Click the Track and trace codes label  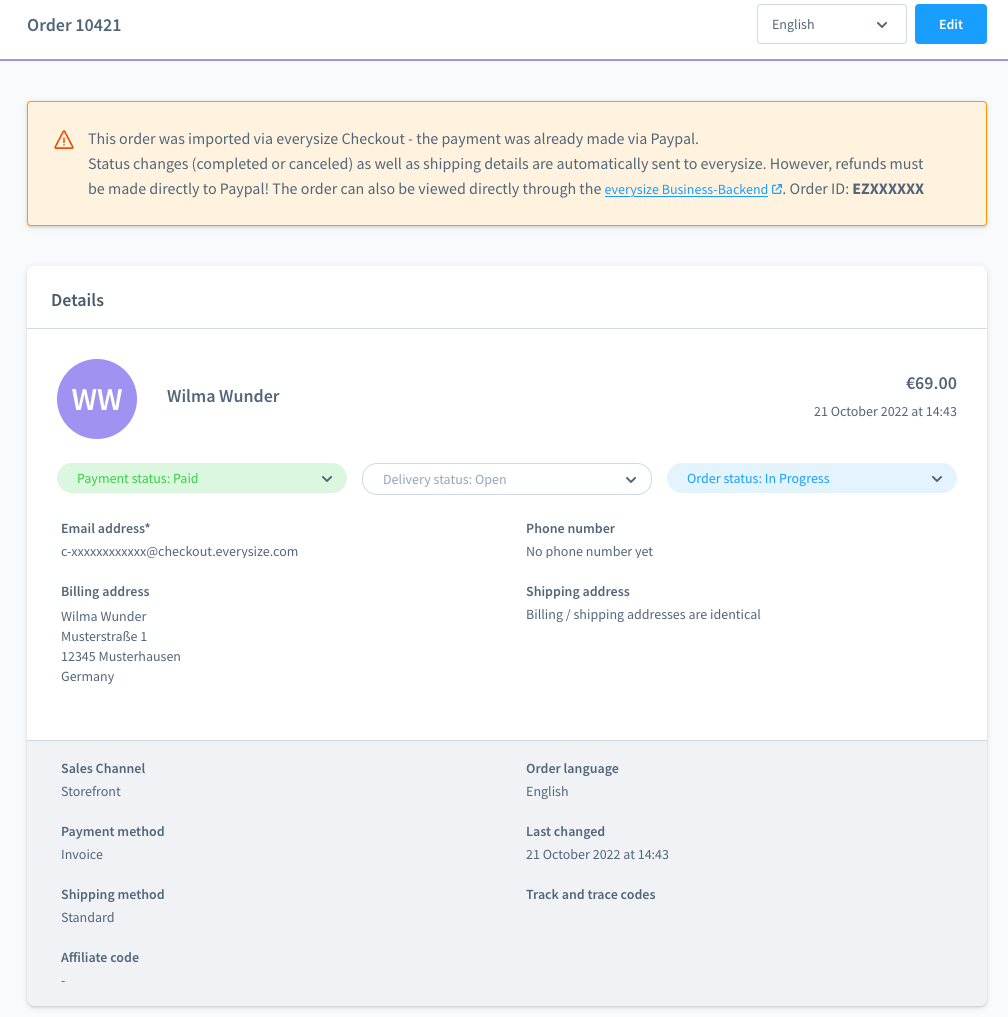(x=590, y=894)
